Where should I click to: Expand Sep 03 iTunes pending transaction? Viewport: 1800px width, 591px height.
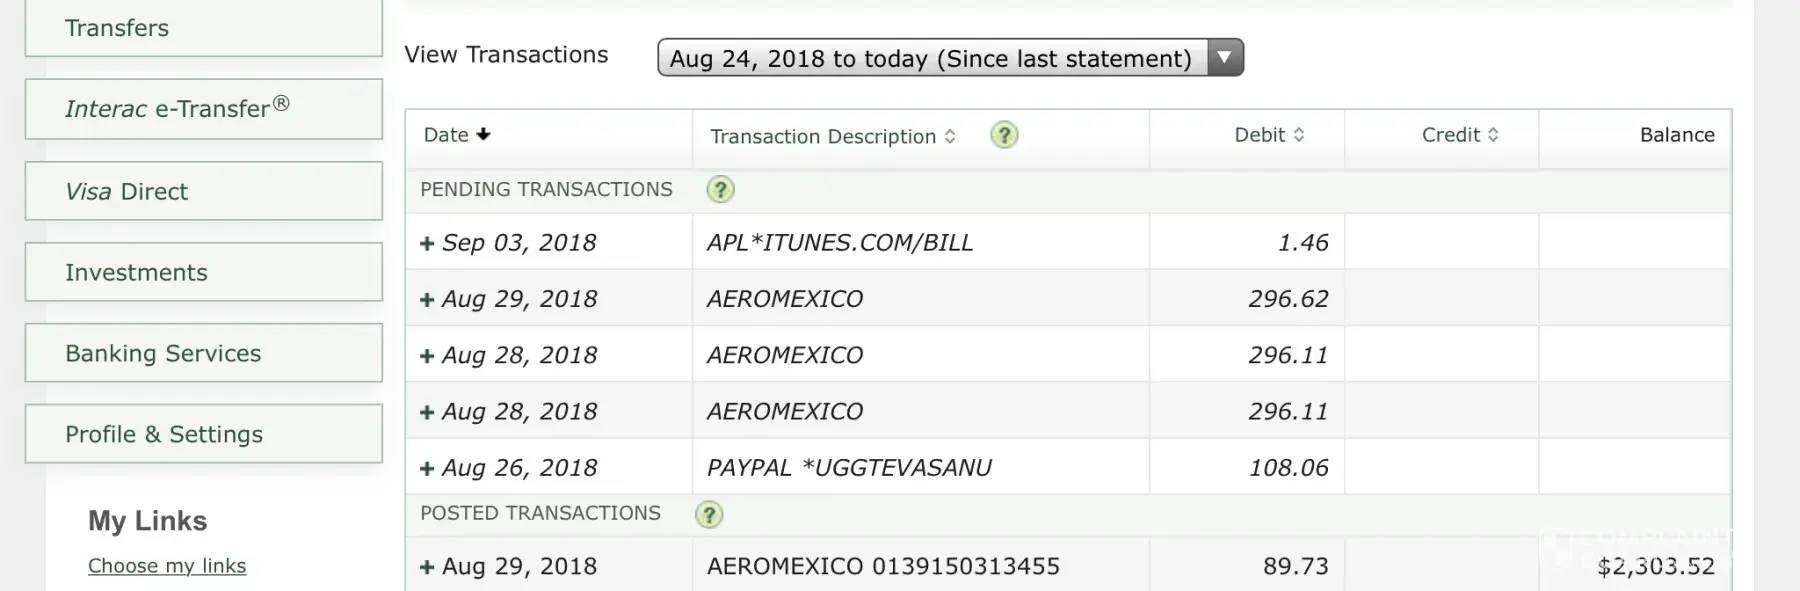click(427, 243)
